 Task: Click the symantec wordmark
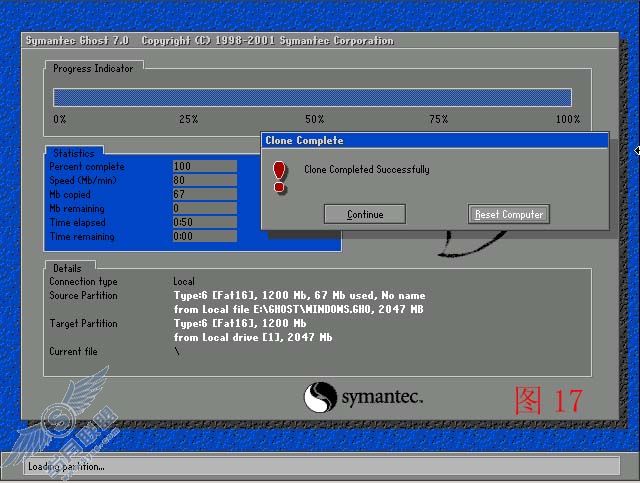point(382,396)
